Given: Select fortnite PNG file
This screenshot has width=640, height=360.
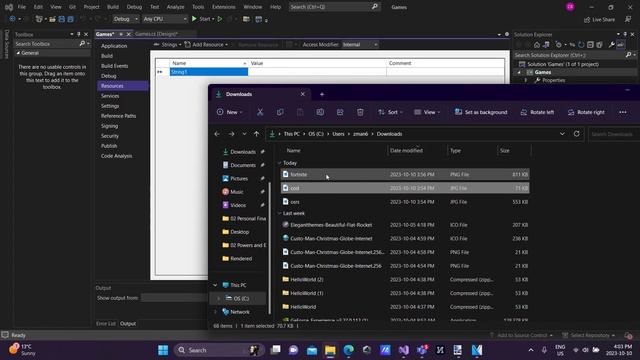Looking at the screenshot, I should (405, 174).
